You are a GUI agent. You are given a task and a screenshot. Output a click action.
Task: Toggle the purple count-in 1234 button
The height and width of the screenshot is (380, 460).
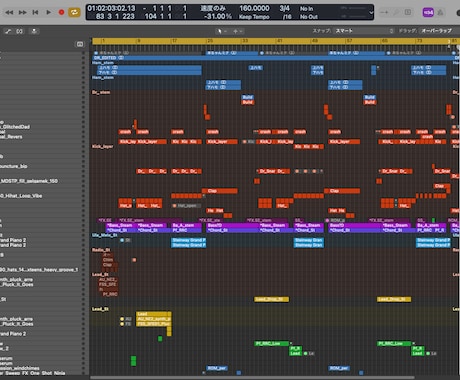pos(428,13)
